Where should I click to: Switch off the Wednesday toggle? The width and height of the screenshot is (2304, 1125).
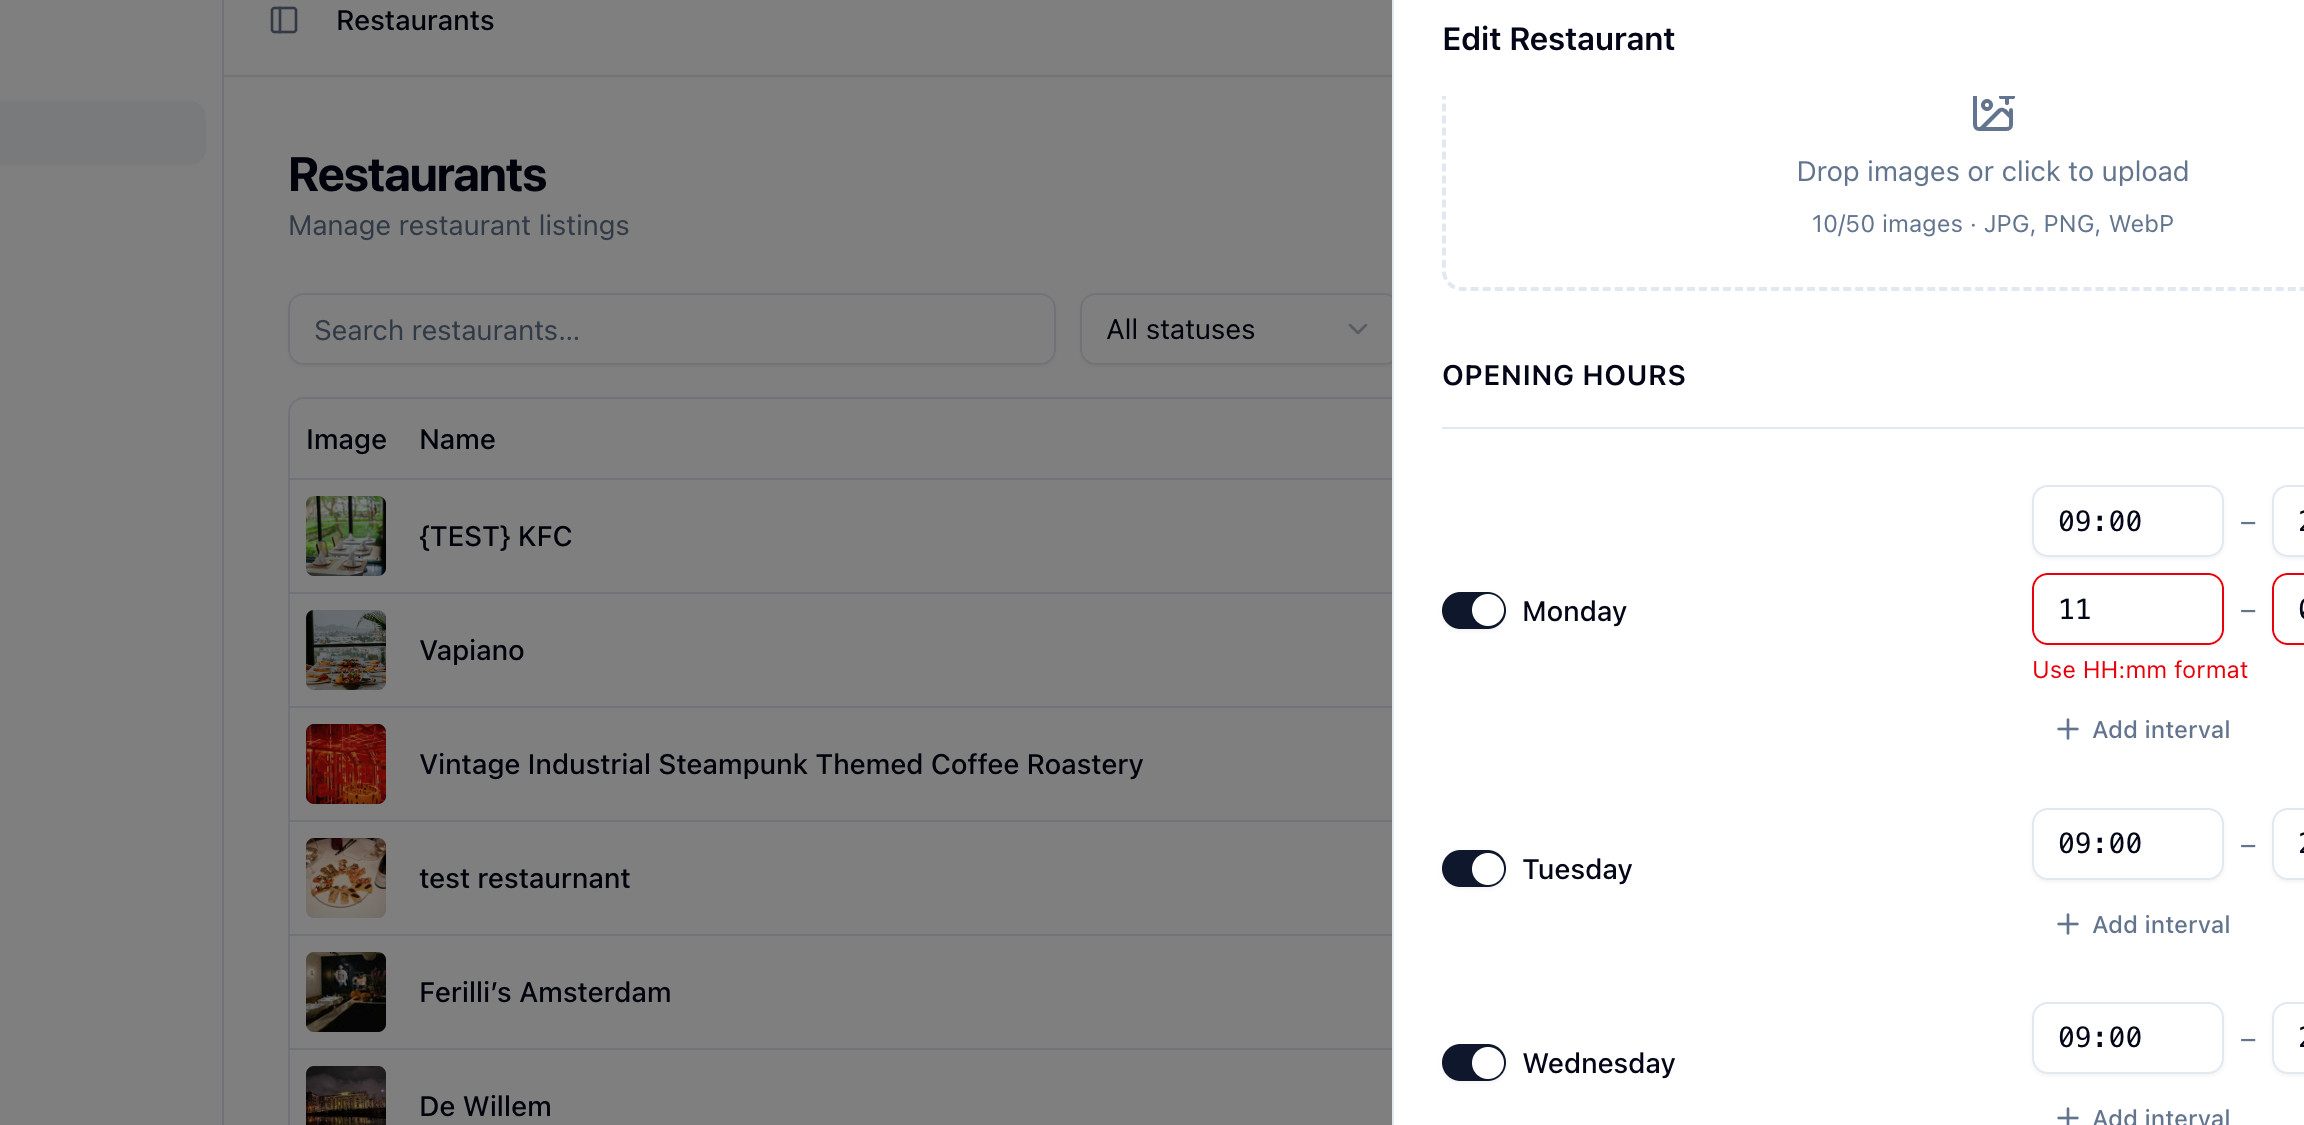(x=1473, y=1062)
